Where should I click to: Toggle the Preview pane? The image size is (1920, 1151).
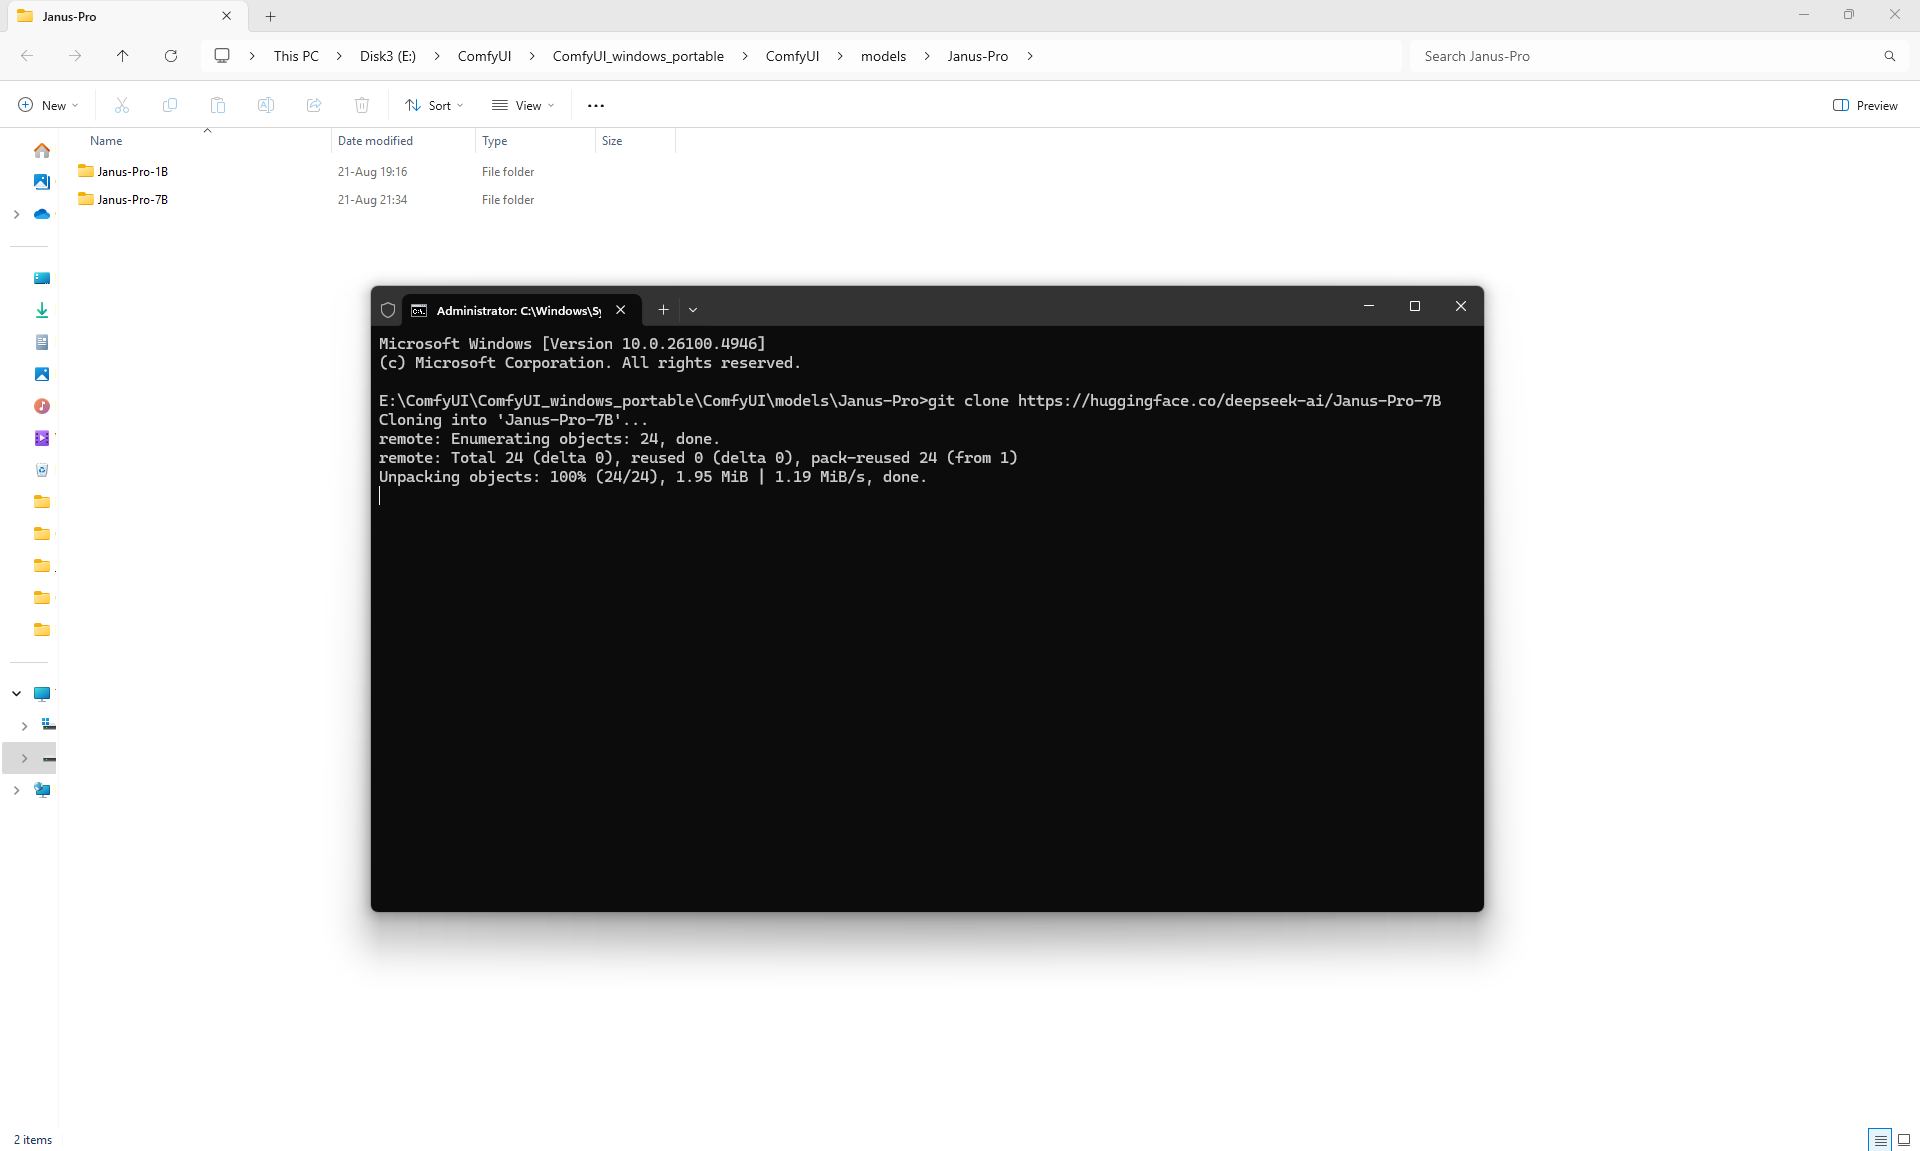tap(1865, 105)
